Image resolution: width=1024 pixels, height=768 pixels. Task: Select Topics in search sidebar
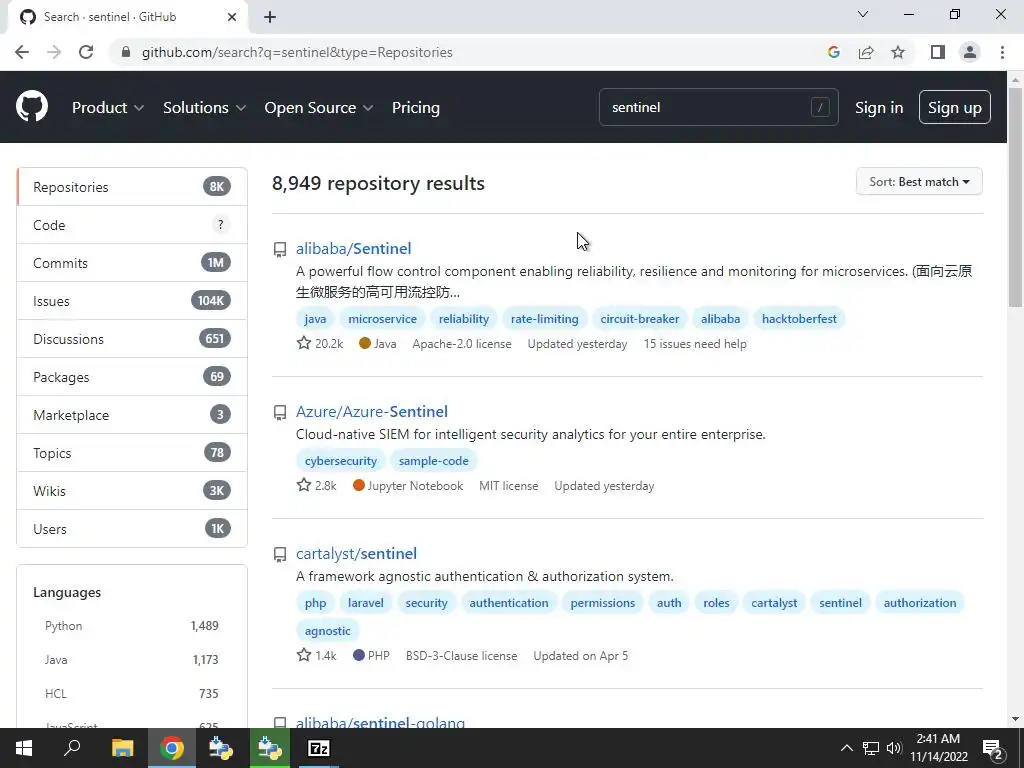pos(132,453)
